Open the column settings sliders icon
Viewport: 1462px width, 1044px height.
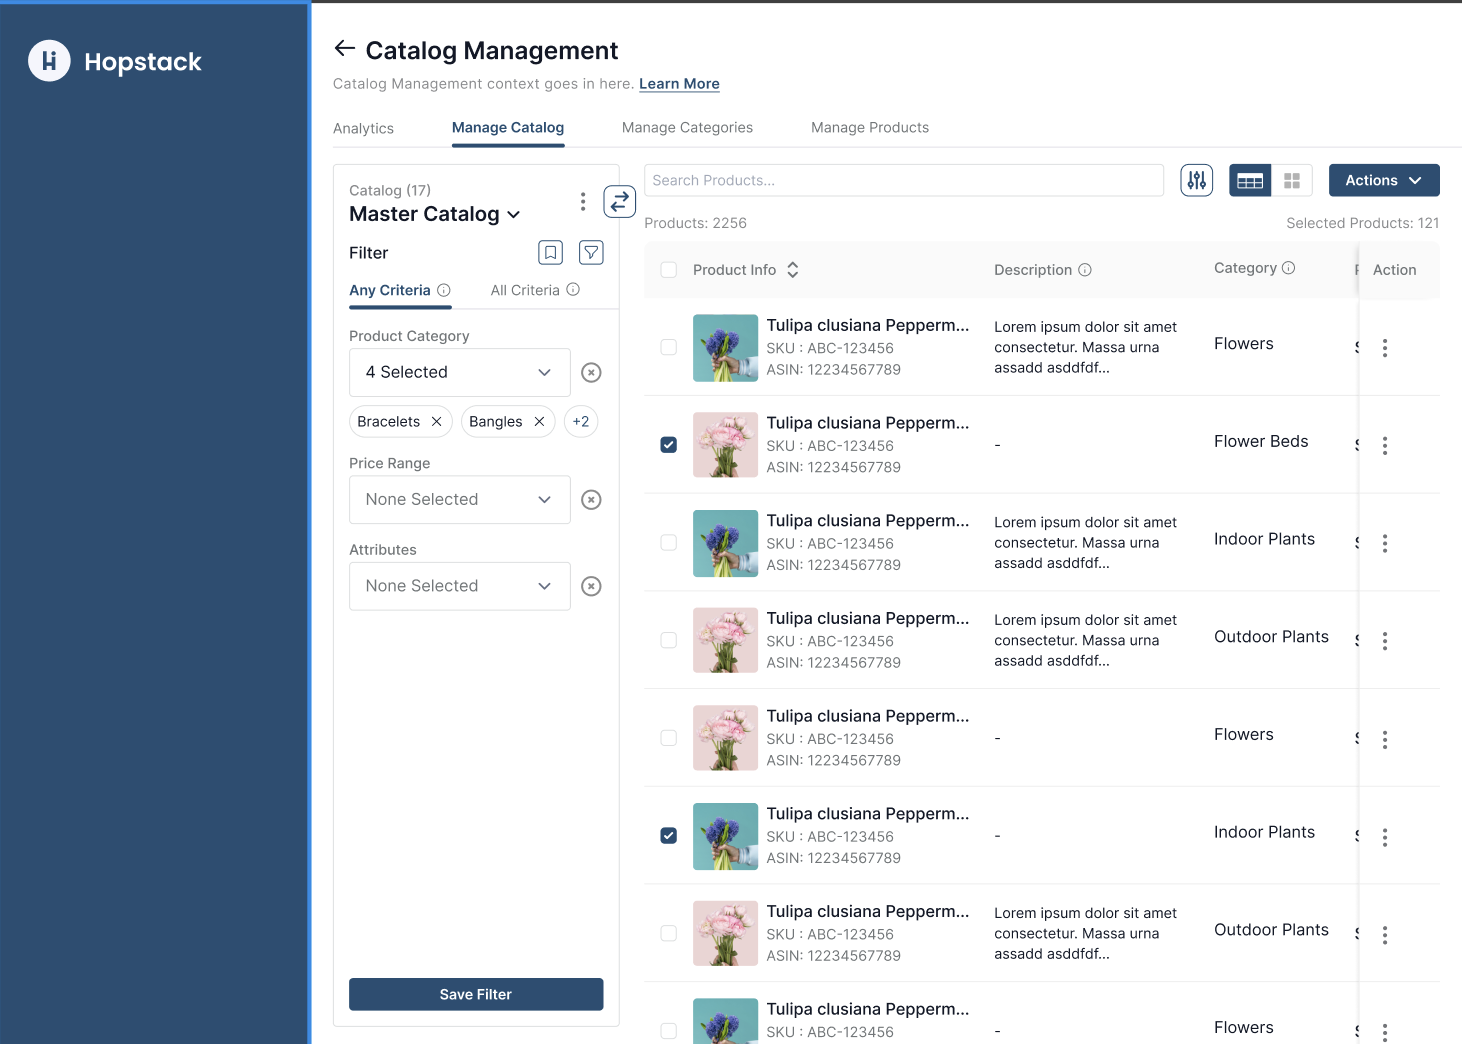click(1196, 181)
